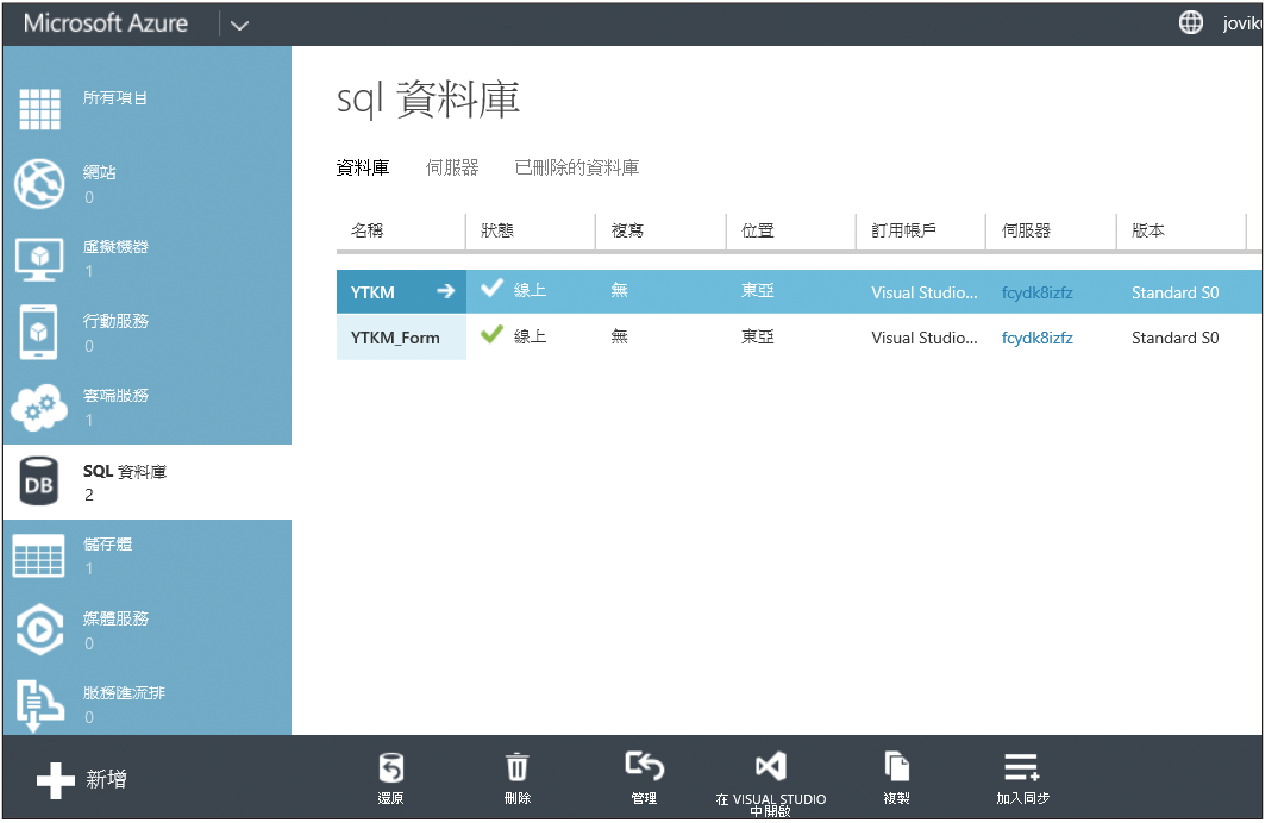
Task: Click the Restore (還原) database icon
Action: tap(391, 768)
